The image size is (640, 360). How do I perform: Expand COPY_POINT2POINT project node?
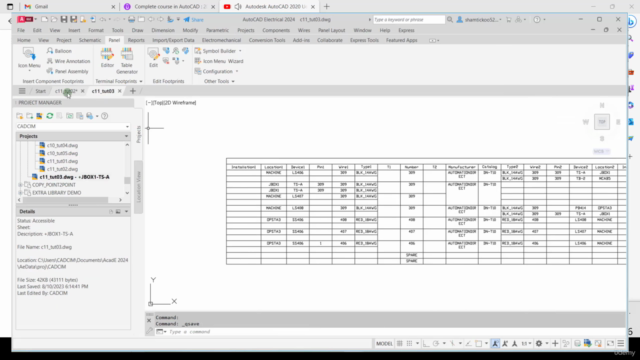tap(20, 185)
